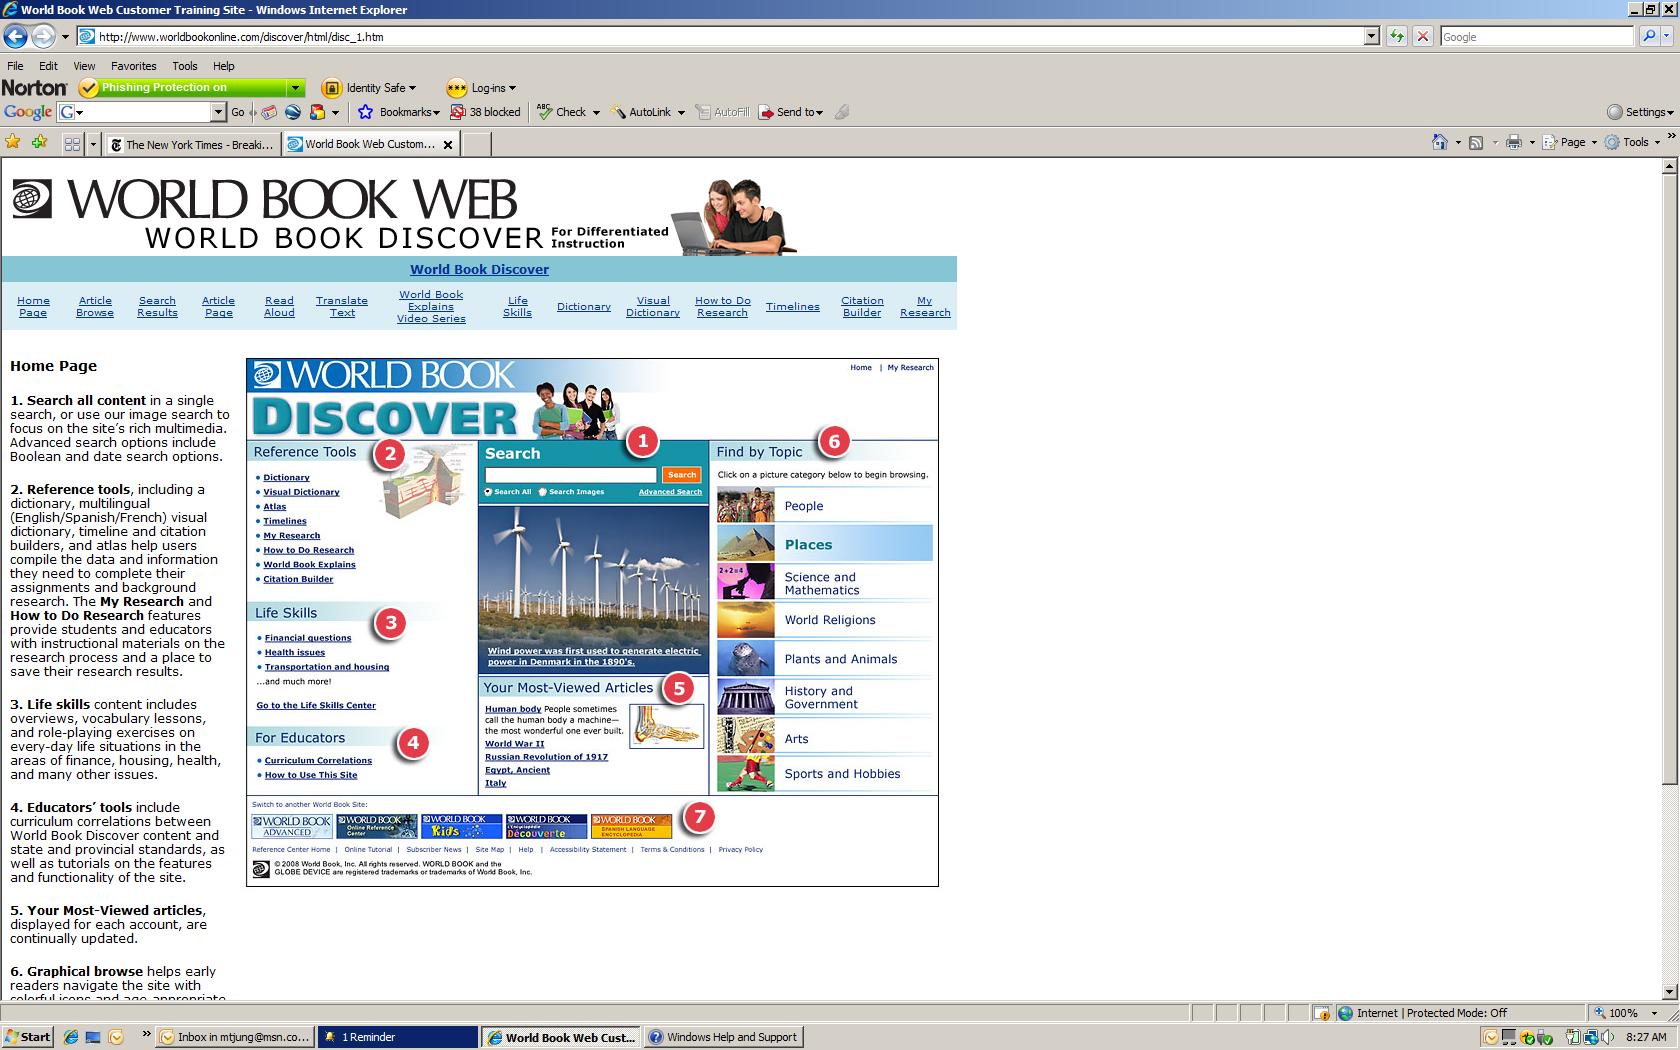Open the Favorites menu

click(133, 66)
